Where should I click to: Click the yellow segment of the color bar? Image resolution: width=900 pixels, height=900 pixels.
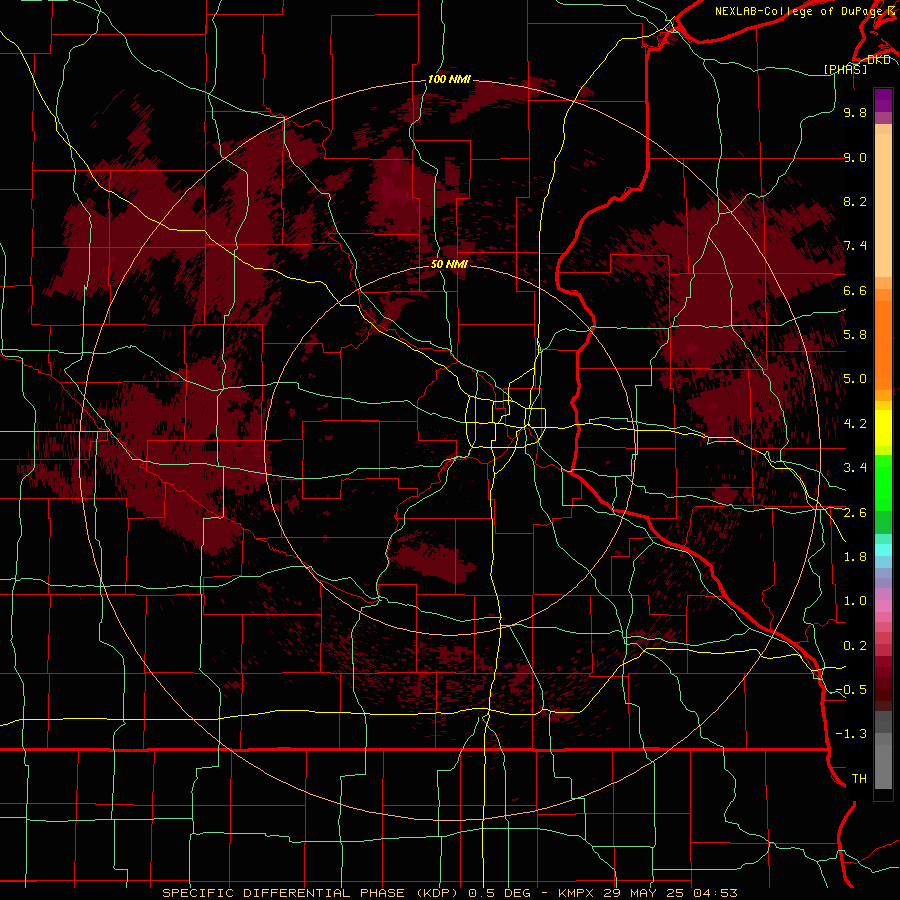883,428
